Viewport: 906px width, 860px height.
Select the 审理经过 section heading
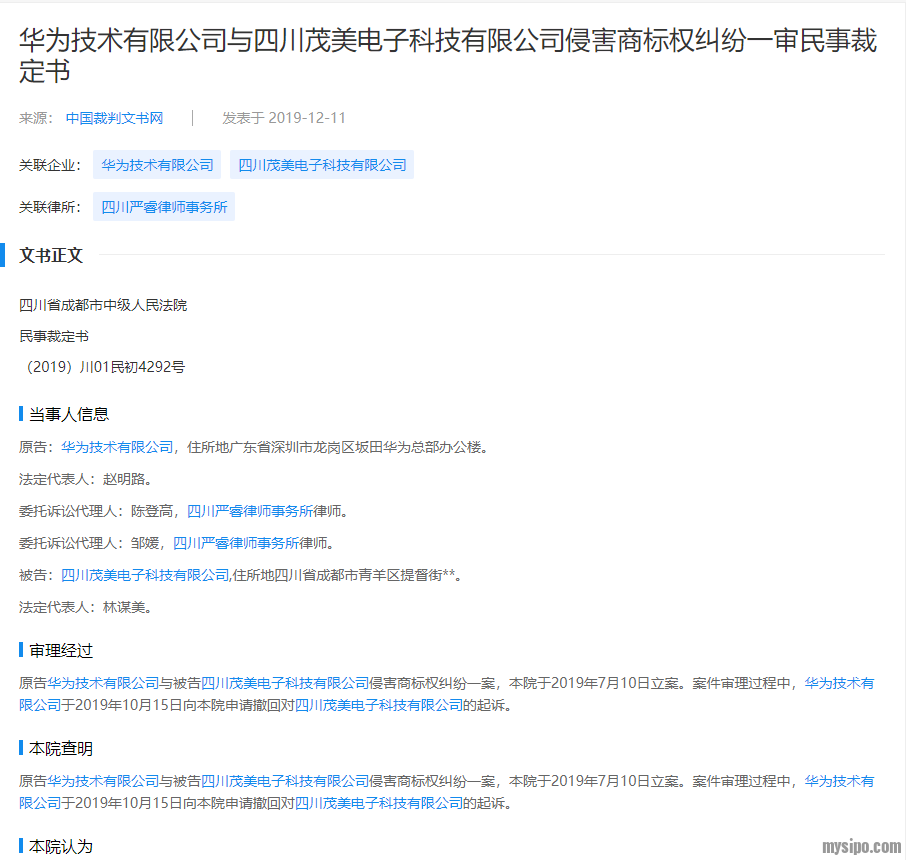click(61, 650)
